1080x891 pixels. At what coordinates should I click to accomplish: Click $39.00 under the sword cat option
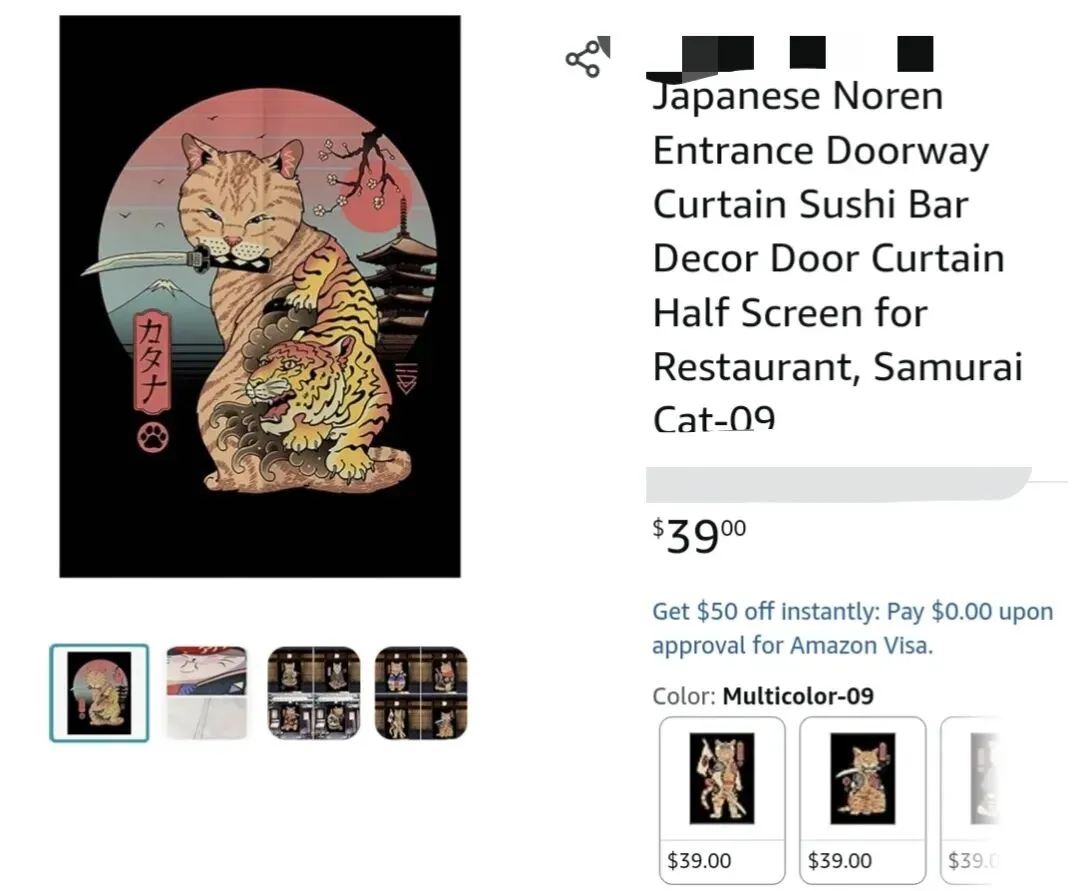(x=839, y=860)
